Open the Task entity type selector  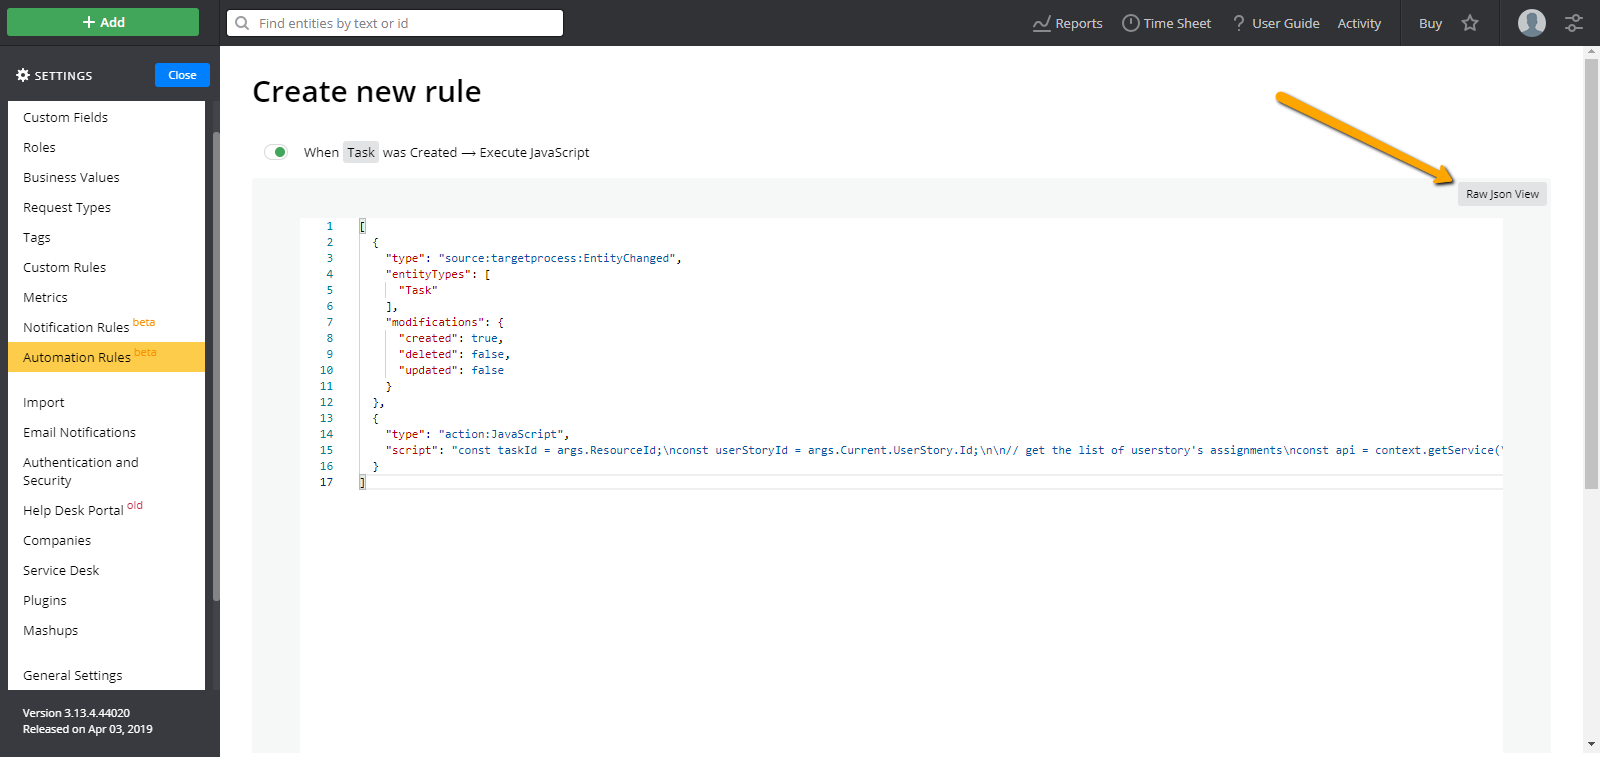361,152
